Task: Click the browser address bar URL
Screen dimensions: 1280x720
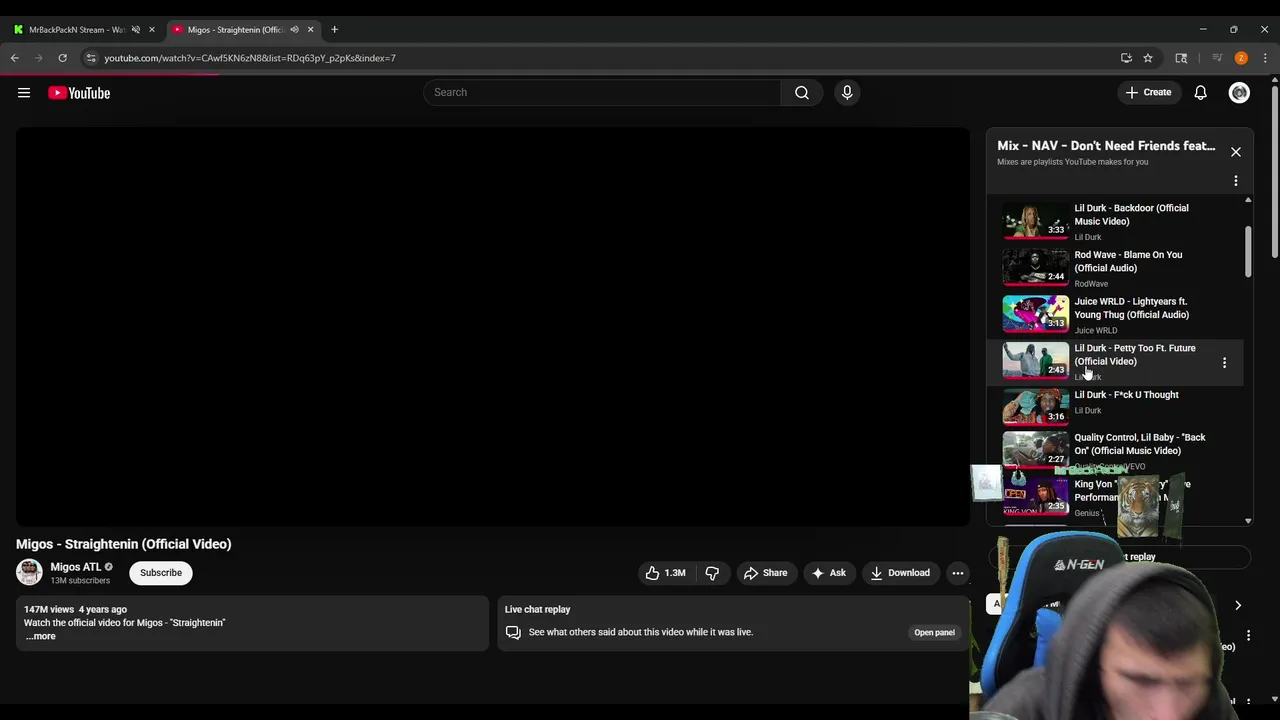Action: click(x=250, y=58)
